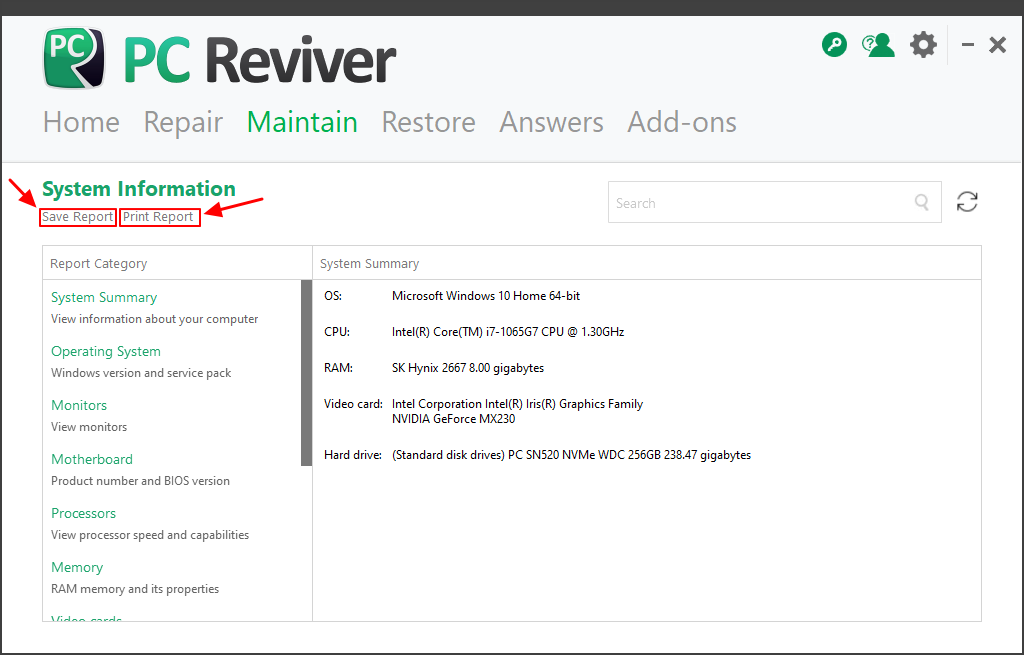The height and width of the screenshot is (655, 1024).
Task: Click 'View processor speed and capabilities' text
Action: coord(150,535)
